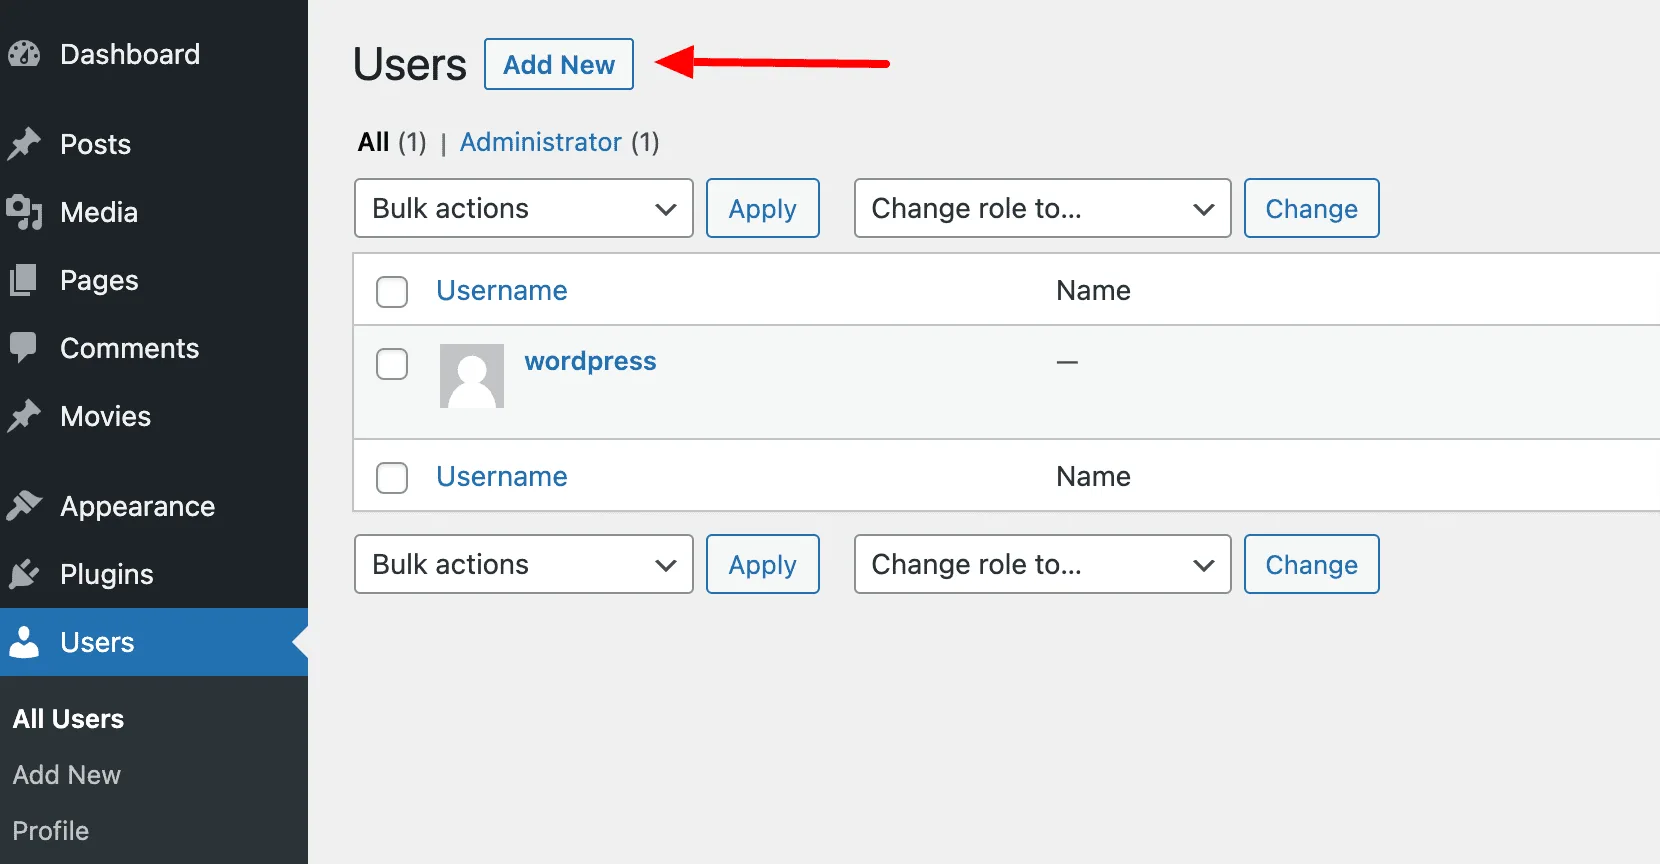Click the Comments speech bubble icon
Screen dimensions: 1660x864
pyautogui.click(x=24, y=348)
